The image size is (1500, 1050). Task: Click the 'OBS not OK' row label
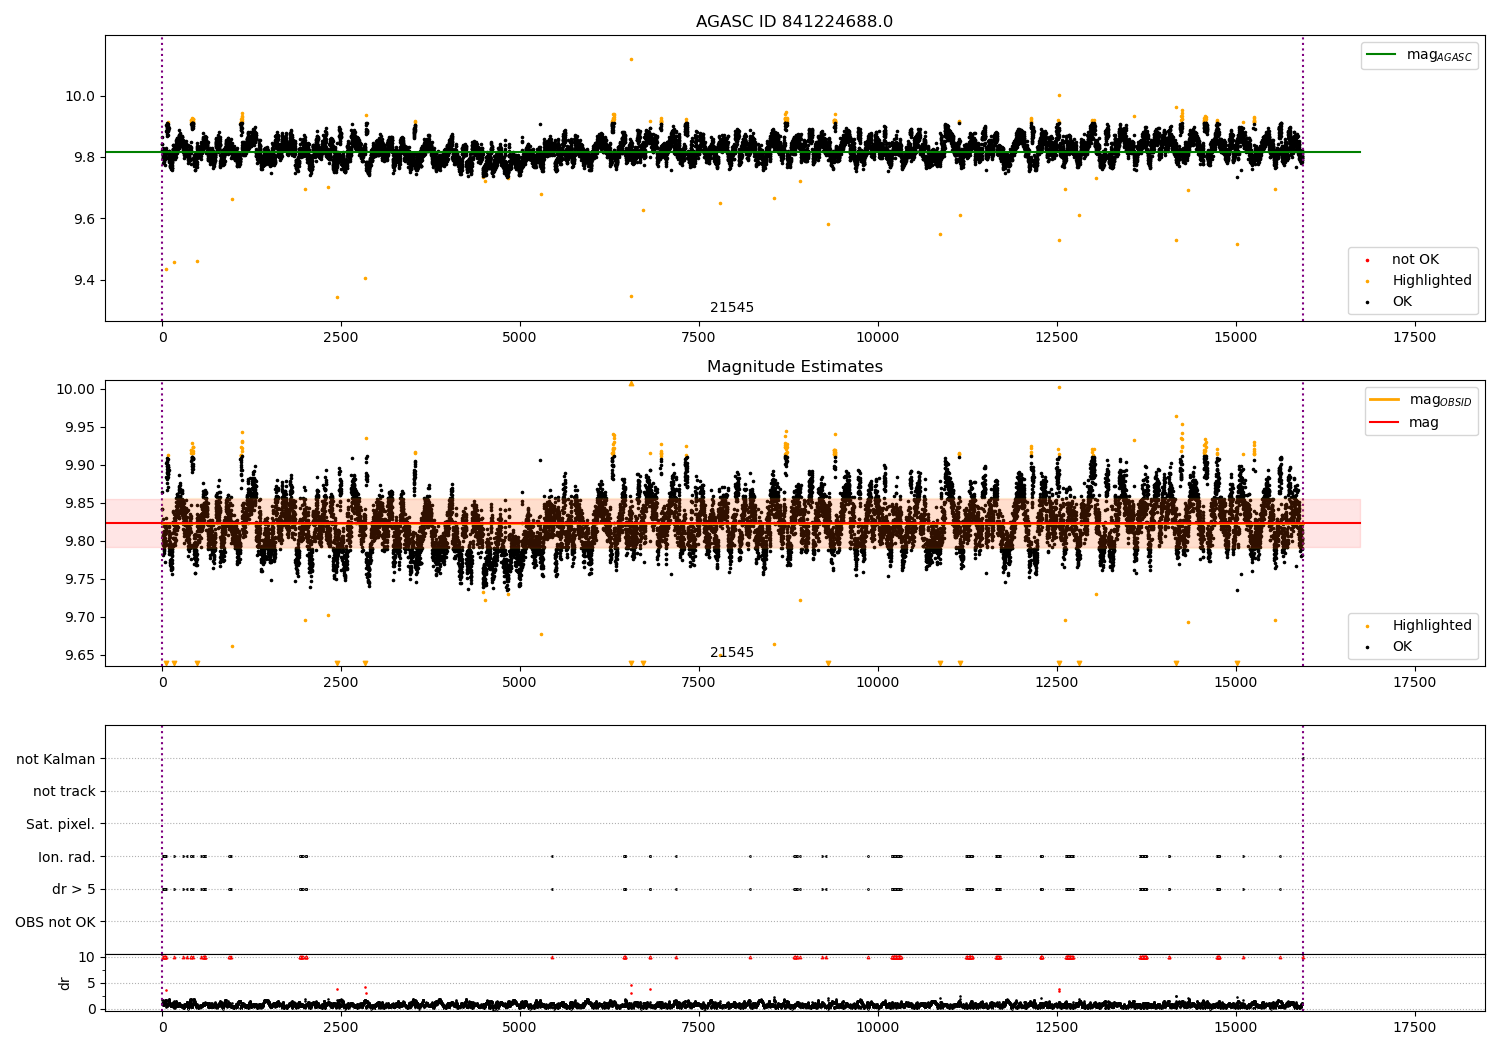tap(56, 922)
